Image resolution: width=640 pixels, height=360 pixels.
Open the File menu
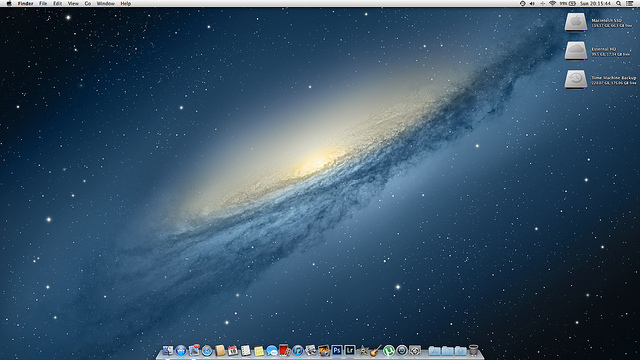(x=43, y=3)
